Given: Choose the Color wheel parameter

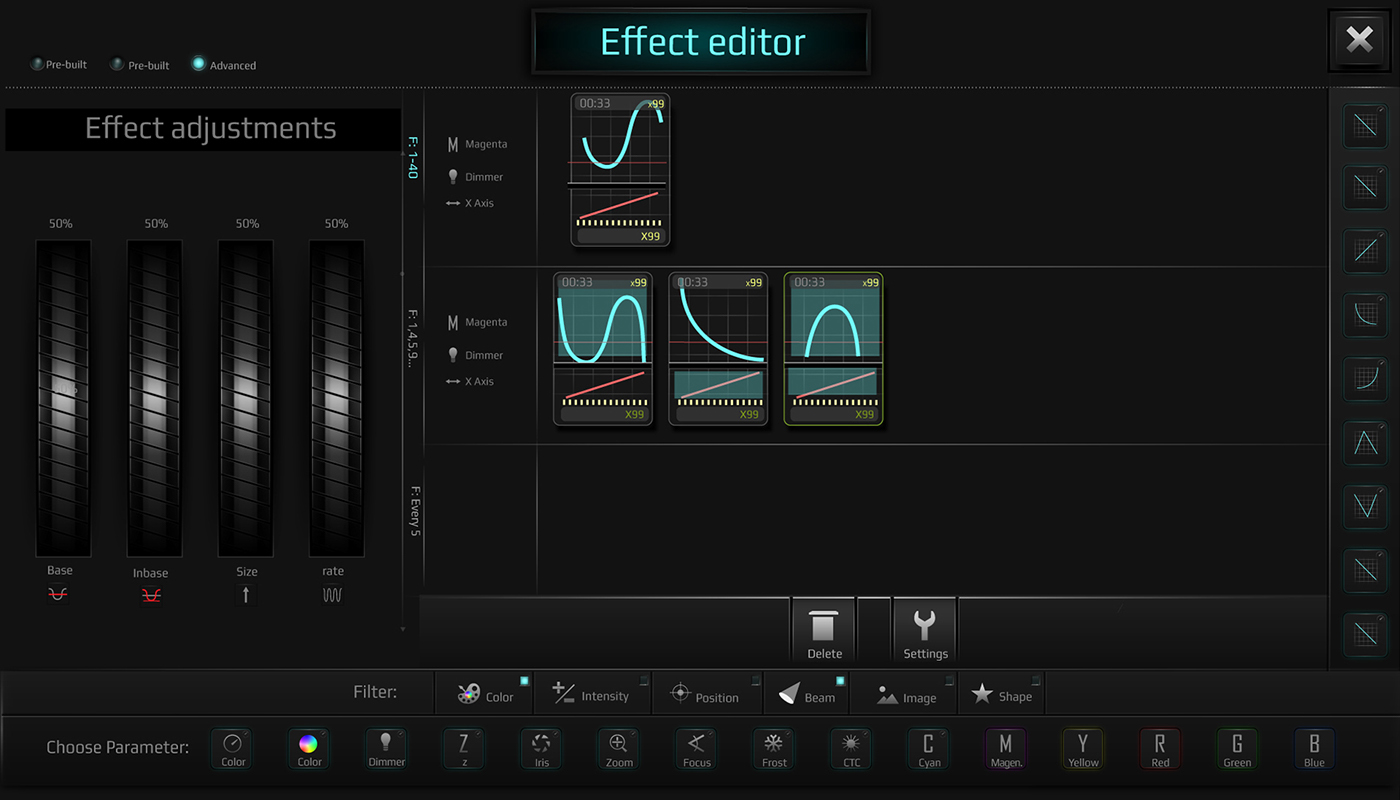Looking at the screenshot, I should point(309,749).
